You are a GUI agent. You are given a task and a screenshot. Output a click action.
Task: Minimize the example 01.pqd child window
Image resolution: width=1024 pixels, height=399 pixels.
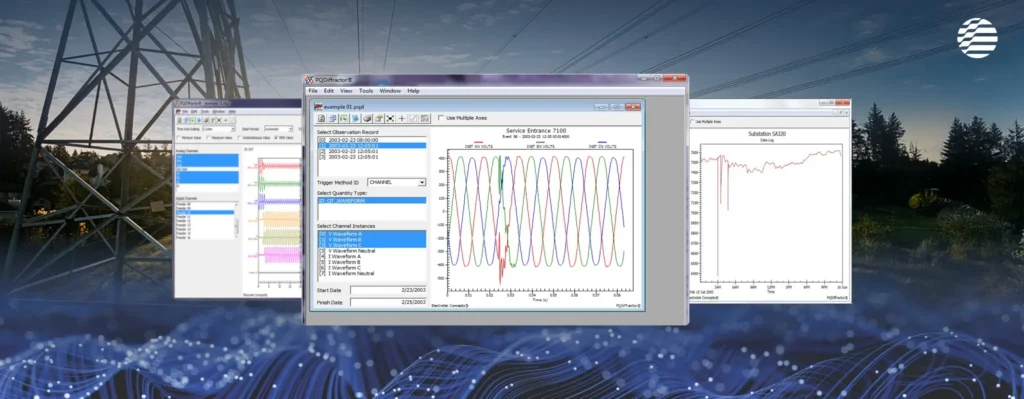click(x=601, y=106)
